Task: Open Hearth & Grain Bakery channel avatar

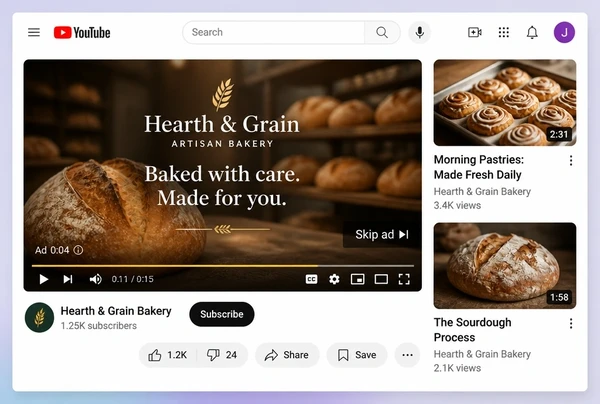Action: click(x=39, y=318)
